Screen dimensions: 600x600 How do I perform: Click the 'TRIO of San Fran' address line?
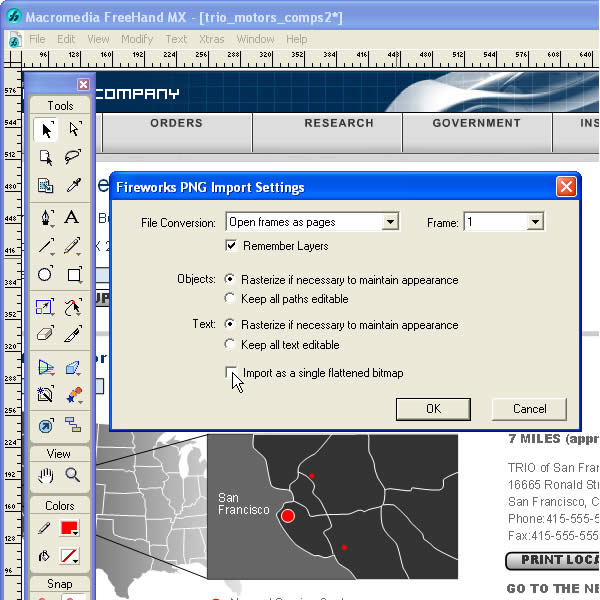tap(553, 468)
